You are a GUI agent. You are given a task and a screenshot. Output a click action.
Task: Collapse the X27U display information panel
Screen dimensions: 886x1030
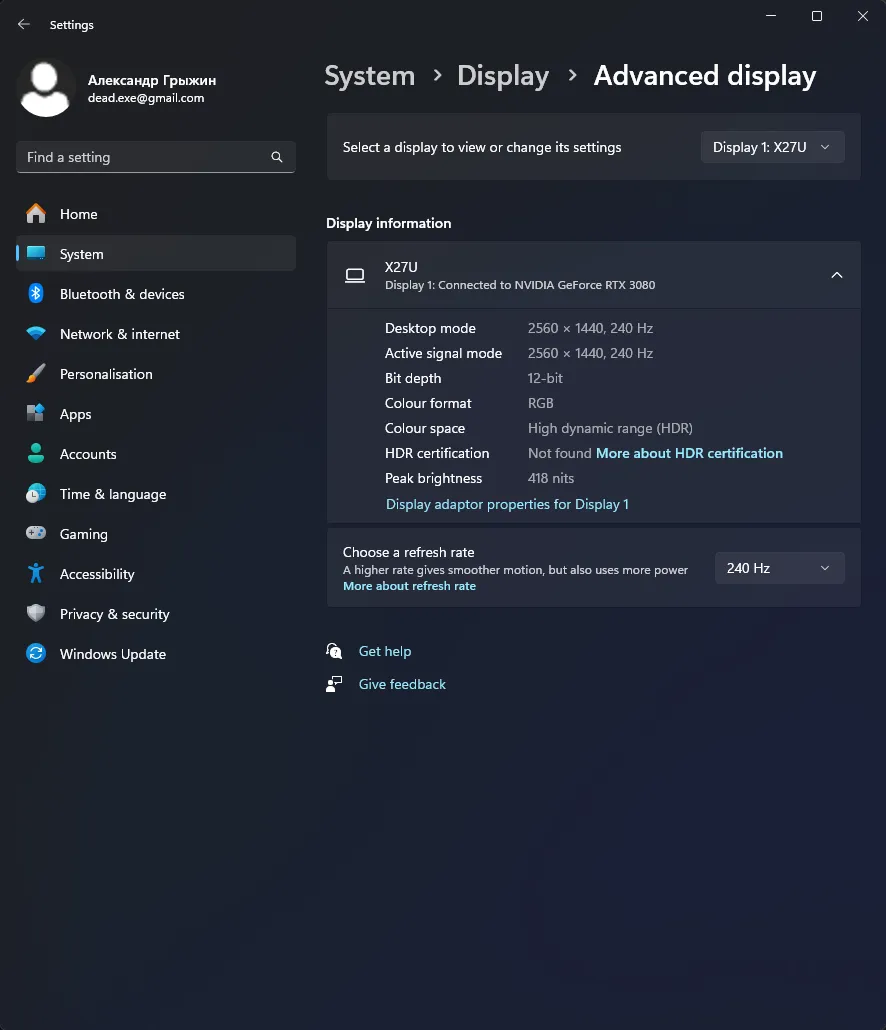click(836, 275)
